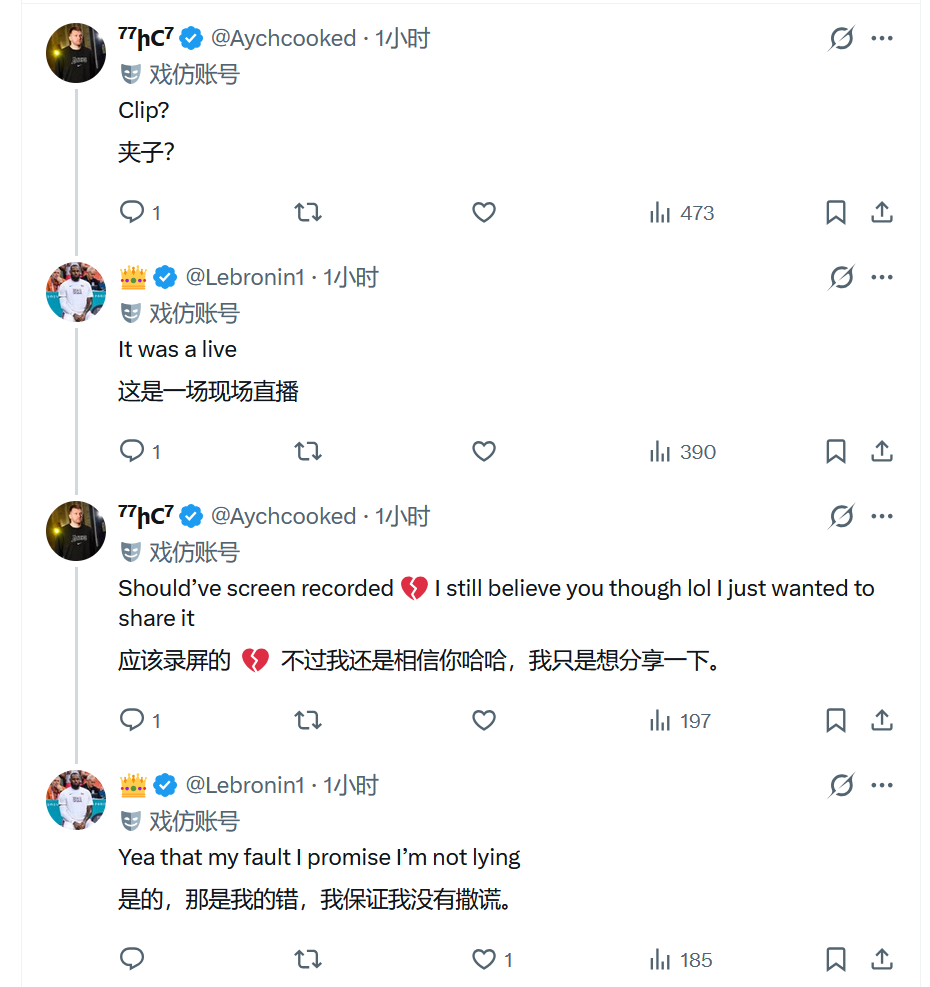Reply to the "Clip?" tweet
This screenshot has width=930, height=987.
pos(132,212)
